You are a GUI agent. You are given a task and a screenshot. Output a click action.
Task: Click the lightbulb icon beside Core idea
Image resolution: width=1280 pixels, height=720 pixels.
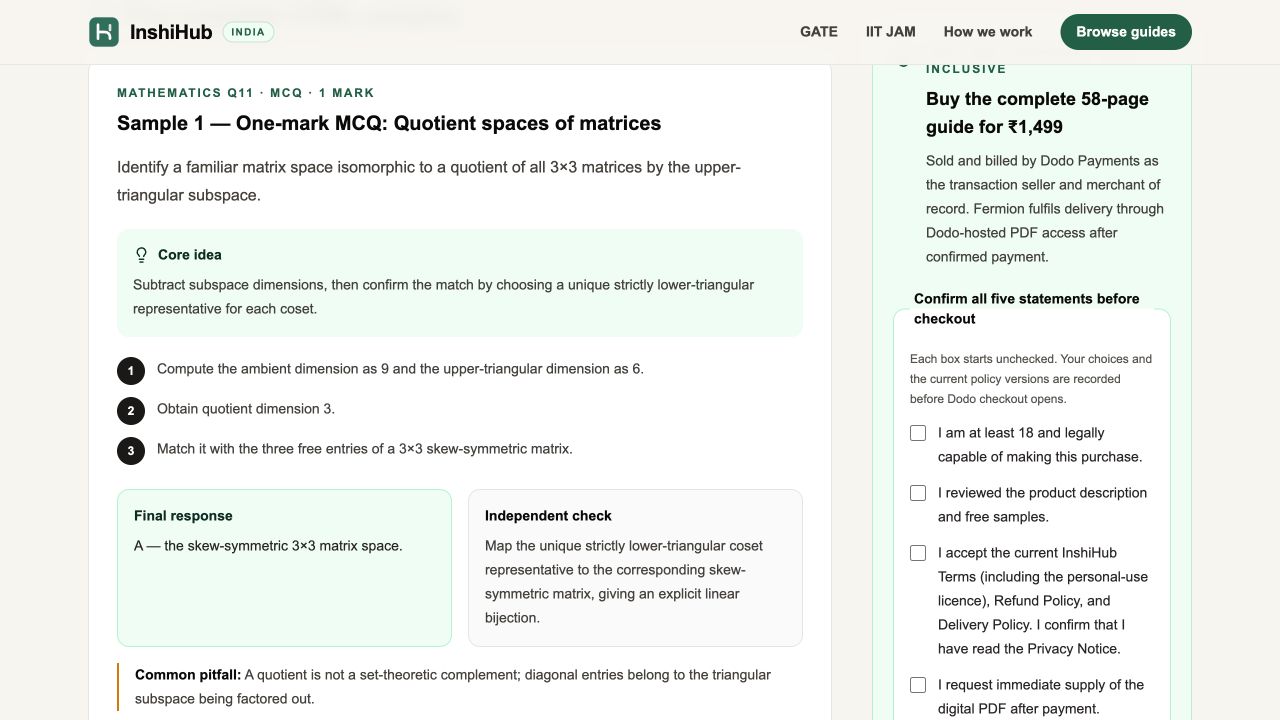141,255
